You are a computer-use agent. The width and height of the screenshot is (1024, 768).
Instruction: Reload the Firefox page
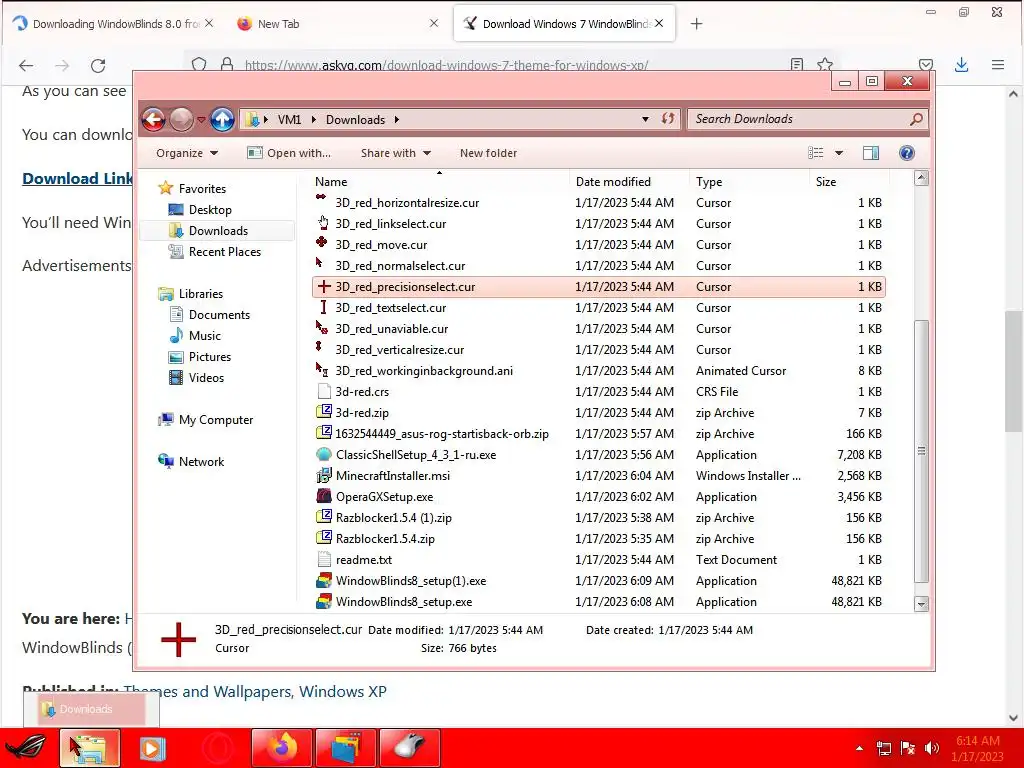(98, 65)
